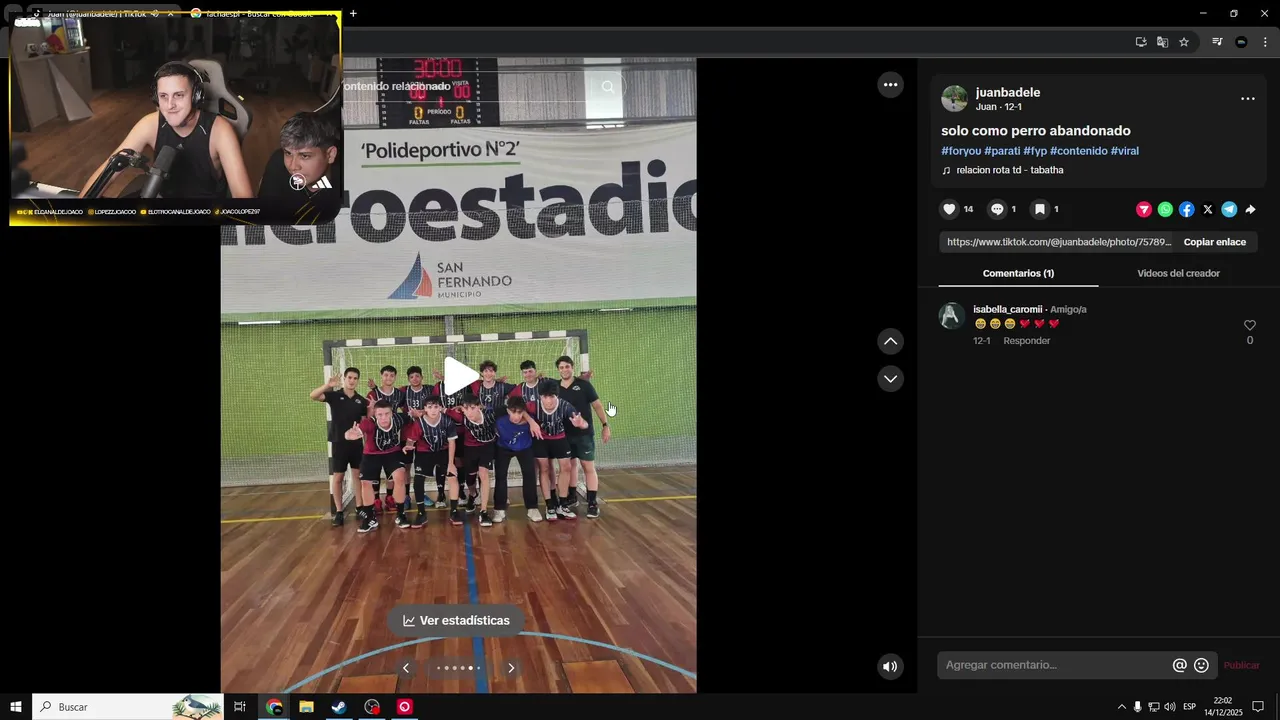Like the post with the heart icon

coord(950,209)
